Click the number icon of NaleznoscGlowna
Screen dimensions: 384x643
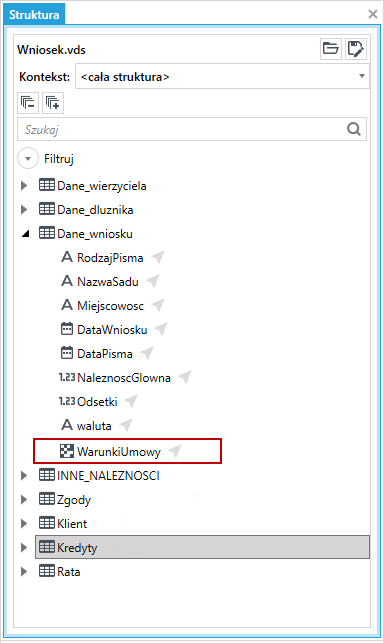(67, 377)
